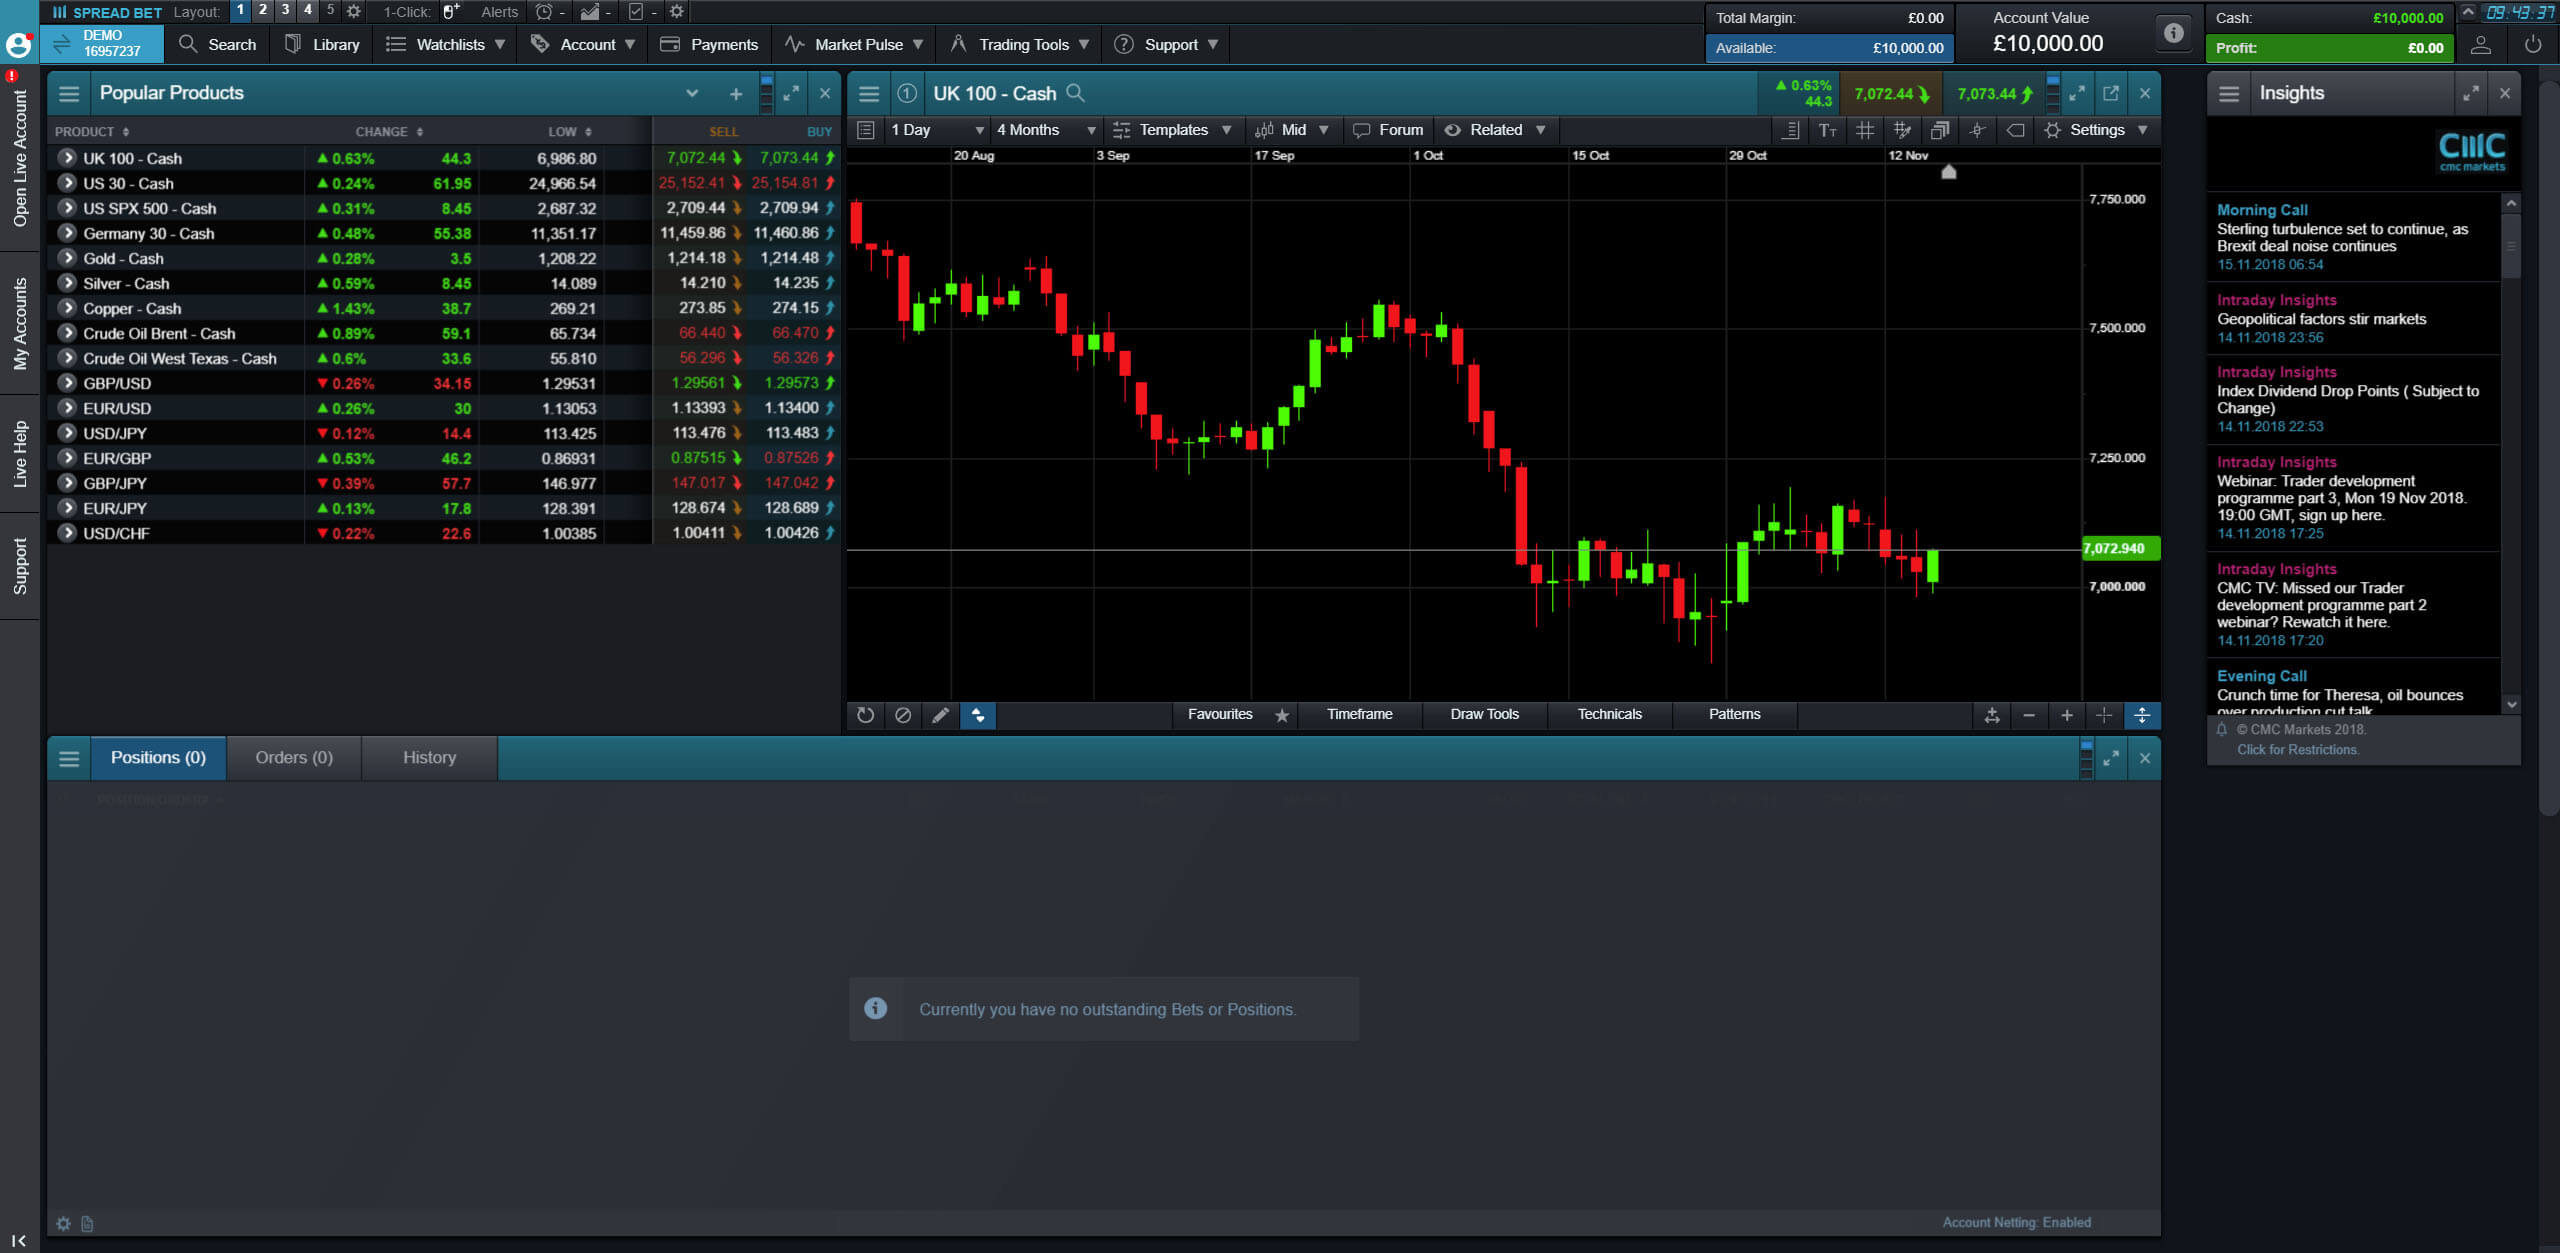Zoom out the chart with minus icon
Image resolution: width=2560 pixels, height=1253 pixels.
tap(2029, 715)
